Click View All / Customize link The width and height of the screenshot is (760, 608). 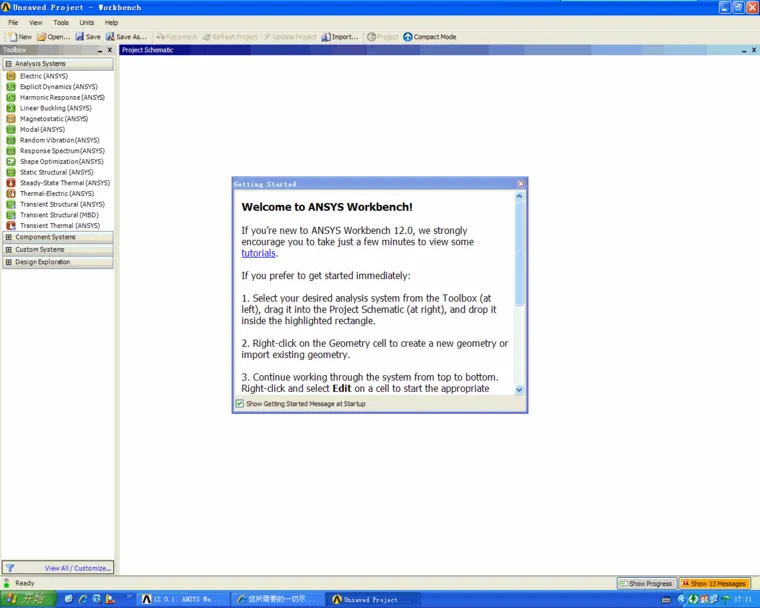pyautogui.click(x=78, y=568)
